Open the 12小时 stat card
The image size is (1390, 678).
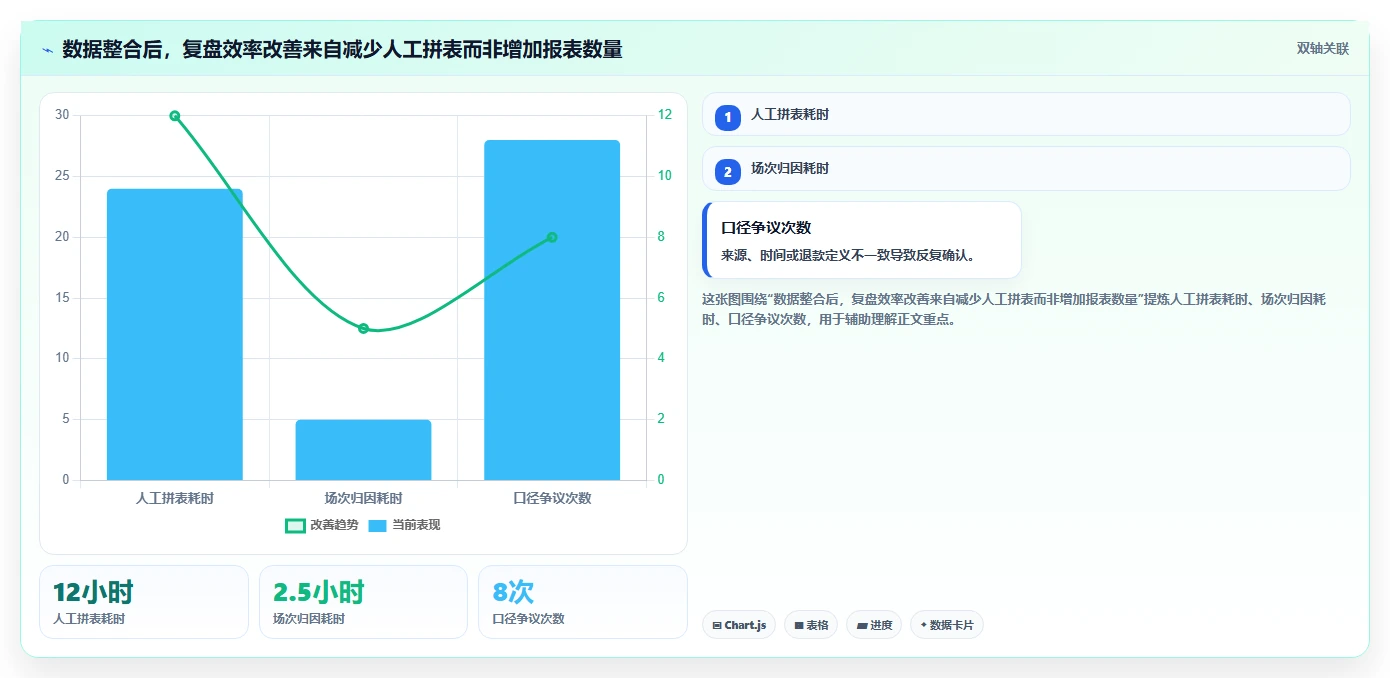[144, 602]
